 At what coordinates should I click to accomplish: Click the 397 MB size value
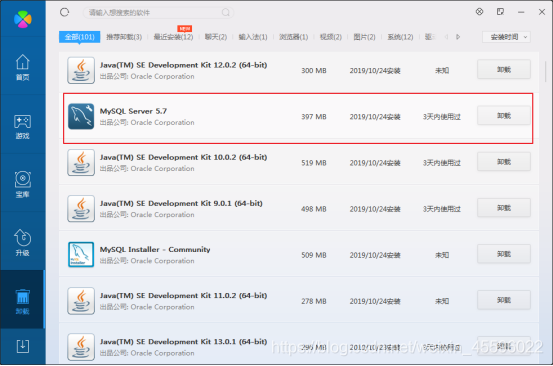pyautogui.click(x=314, y=117)
